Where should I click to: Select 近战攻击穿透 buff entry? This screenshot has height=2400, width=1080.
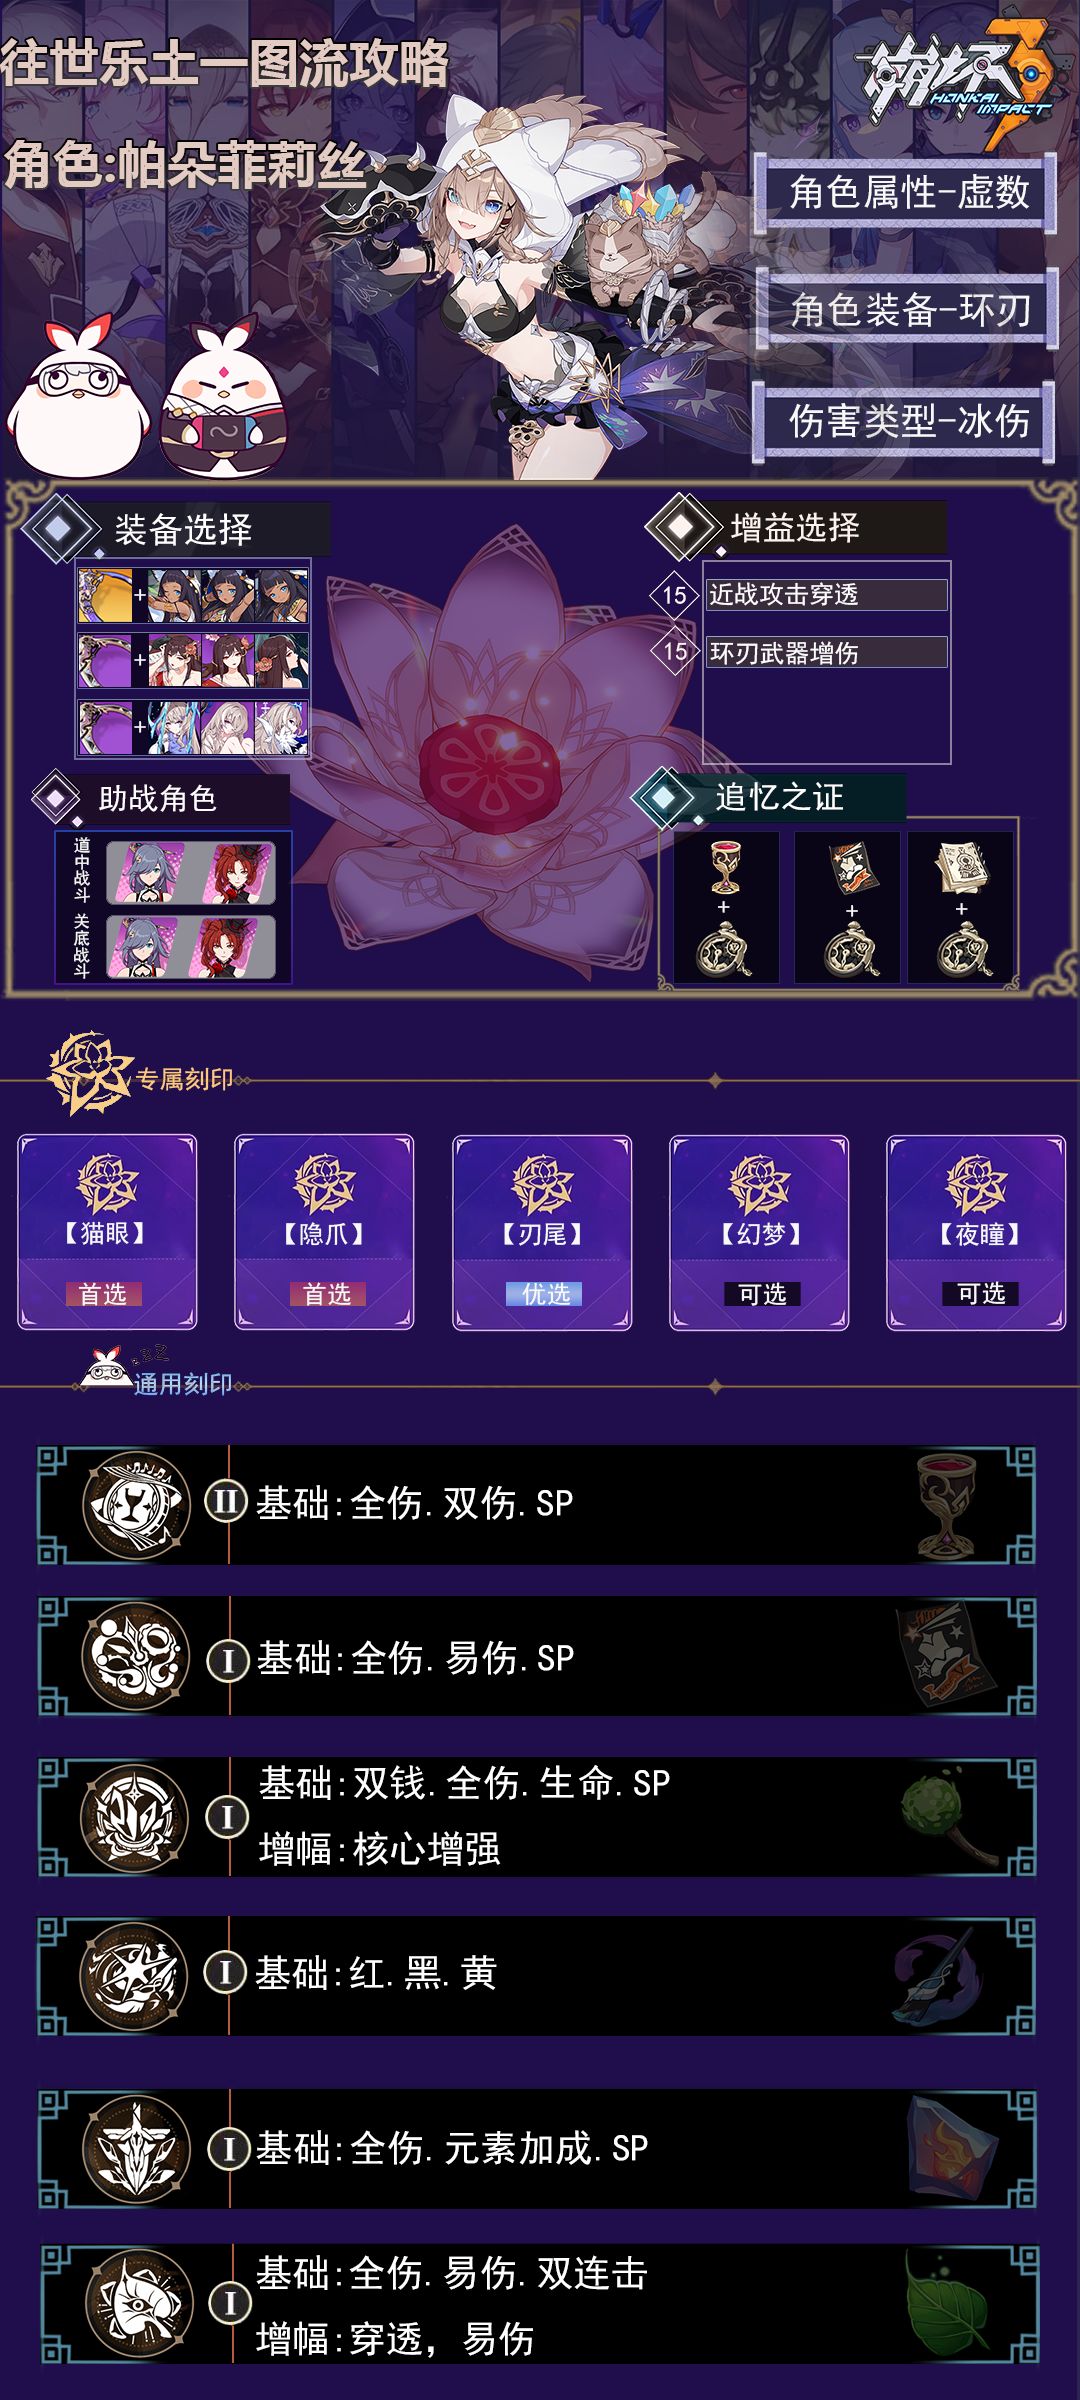click(x=826, y=595)
